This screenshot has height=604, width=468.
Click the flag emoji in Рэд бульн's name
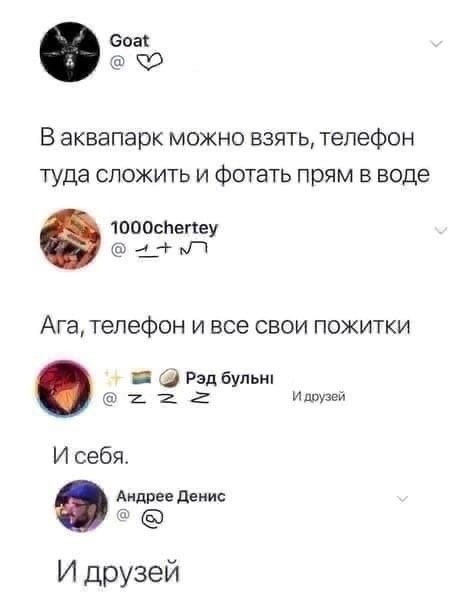(x=141, y=378)
